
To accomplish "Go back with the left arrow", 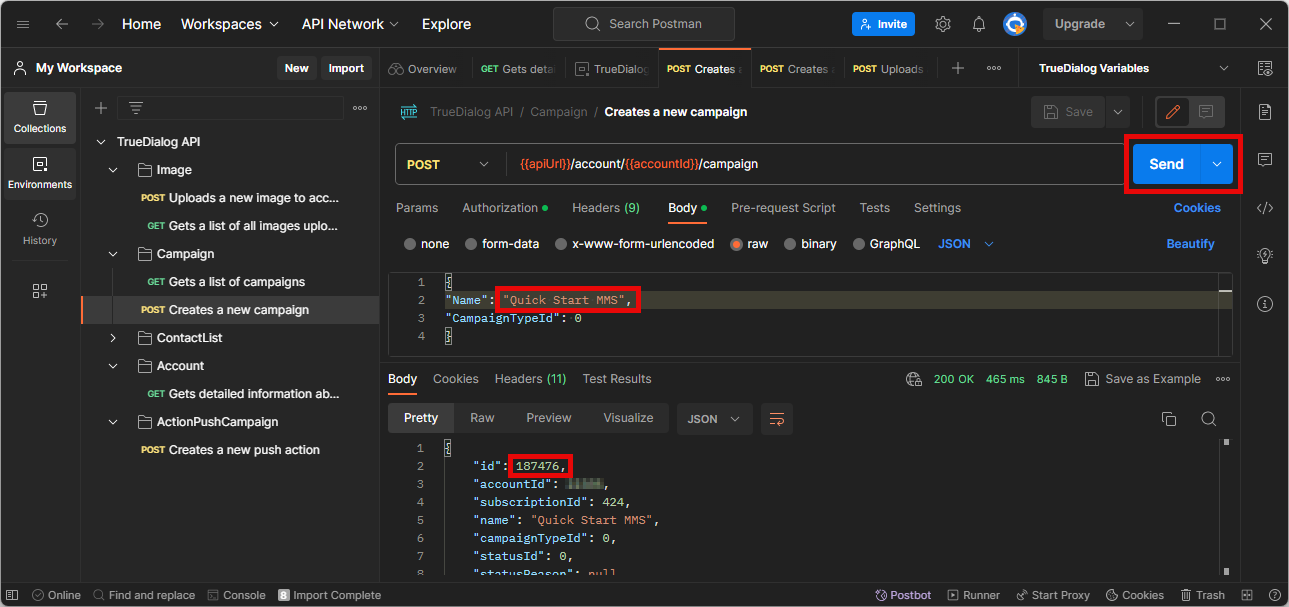I will tap(62, 24).
